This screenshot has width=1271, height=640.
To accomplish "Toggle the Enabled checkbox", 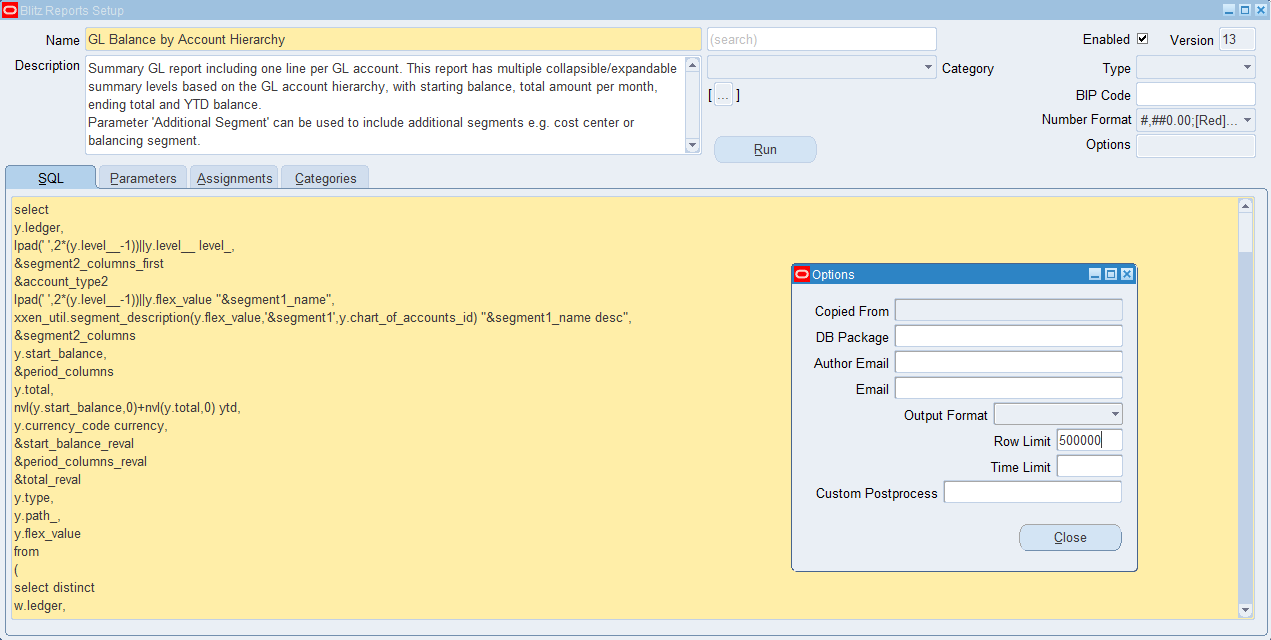I will 1142,40.
